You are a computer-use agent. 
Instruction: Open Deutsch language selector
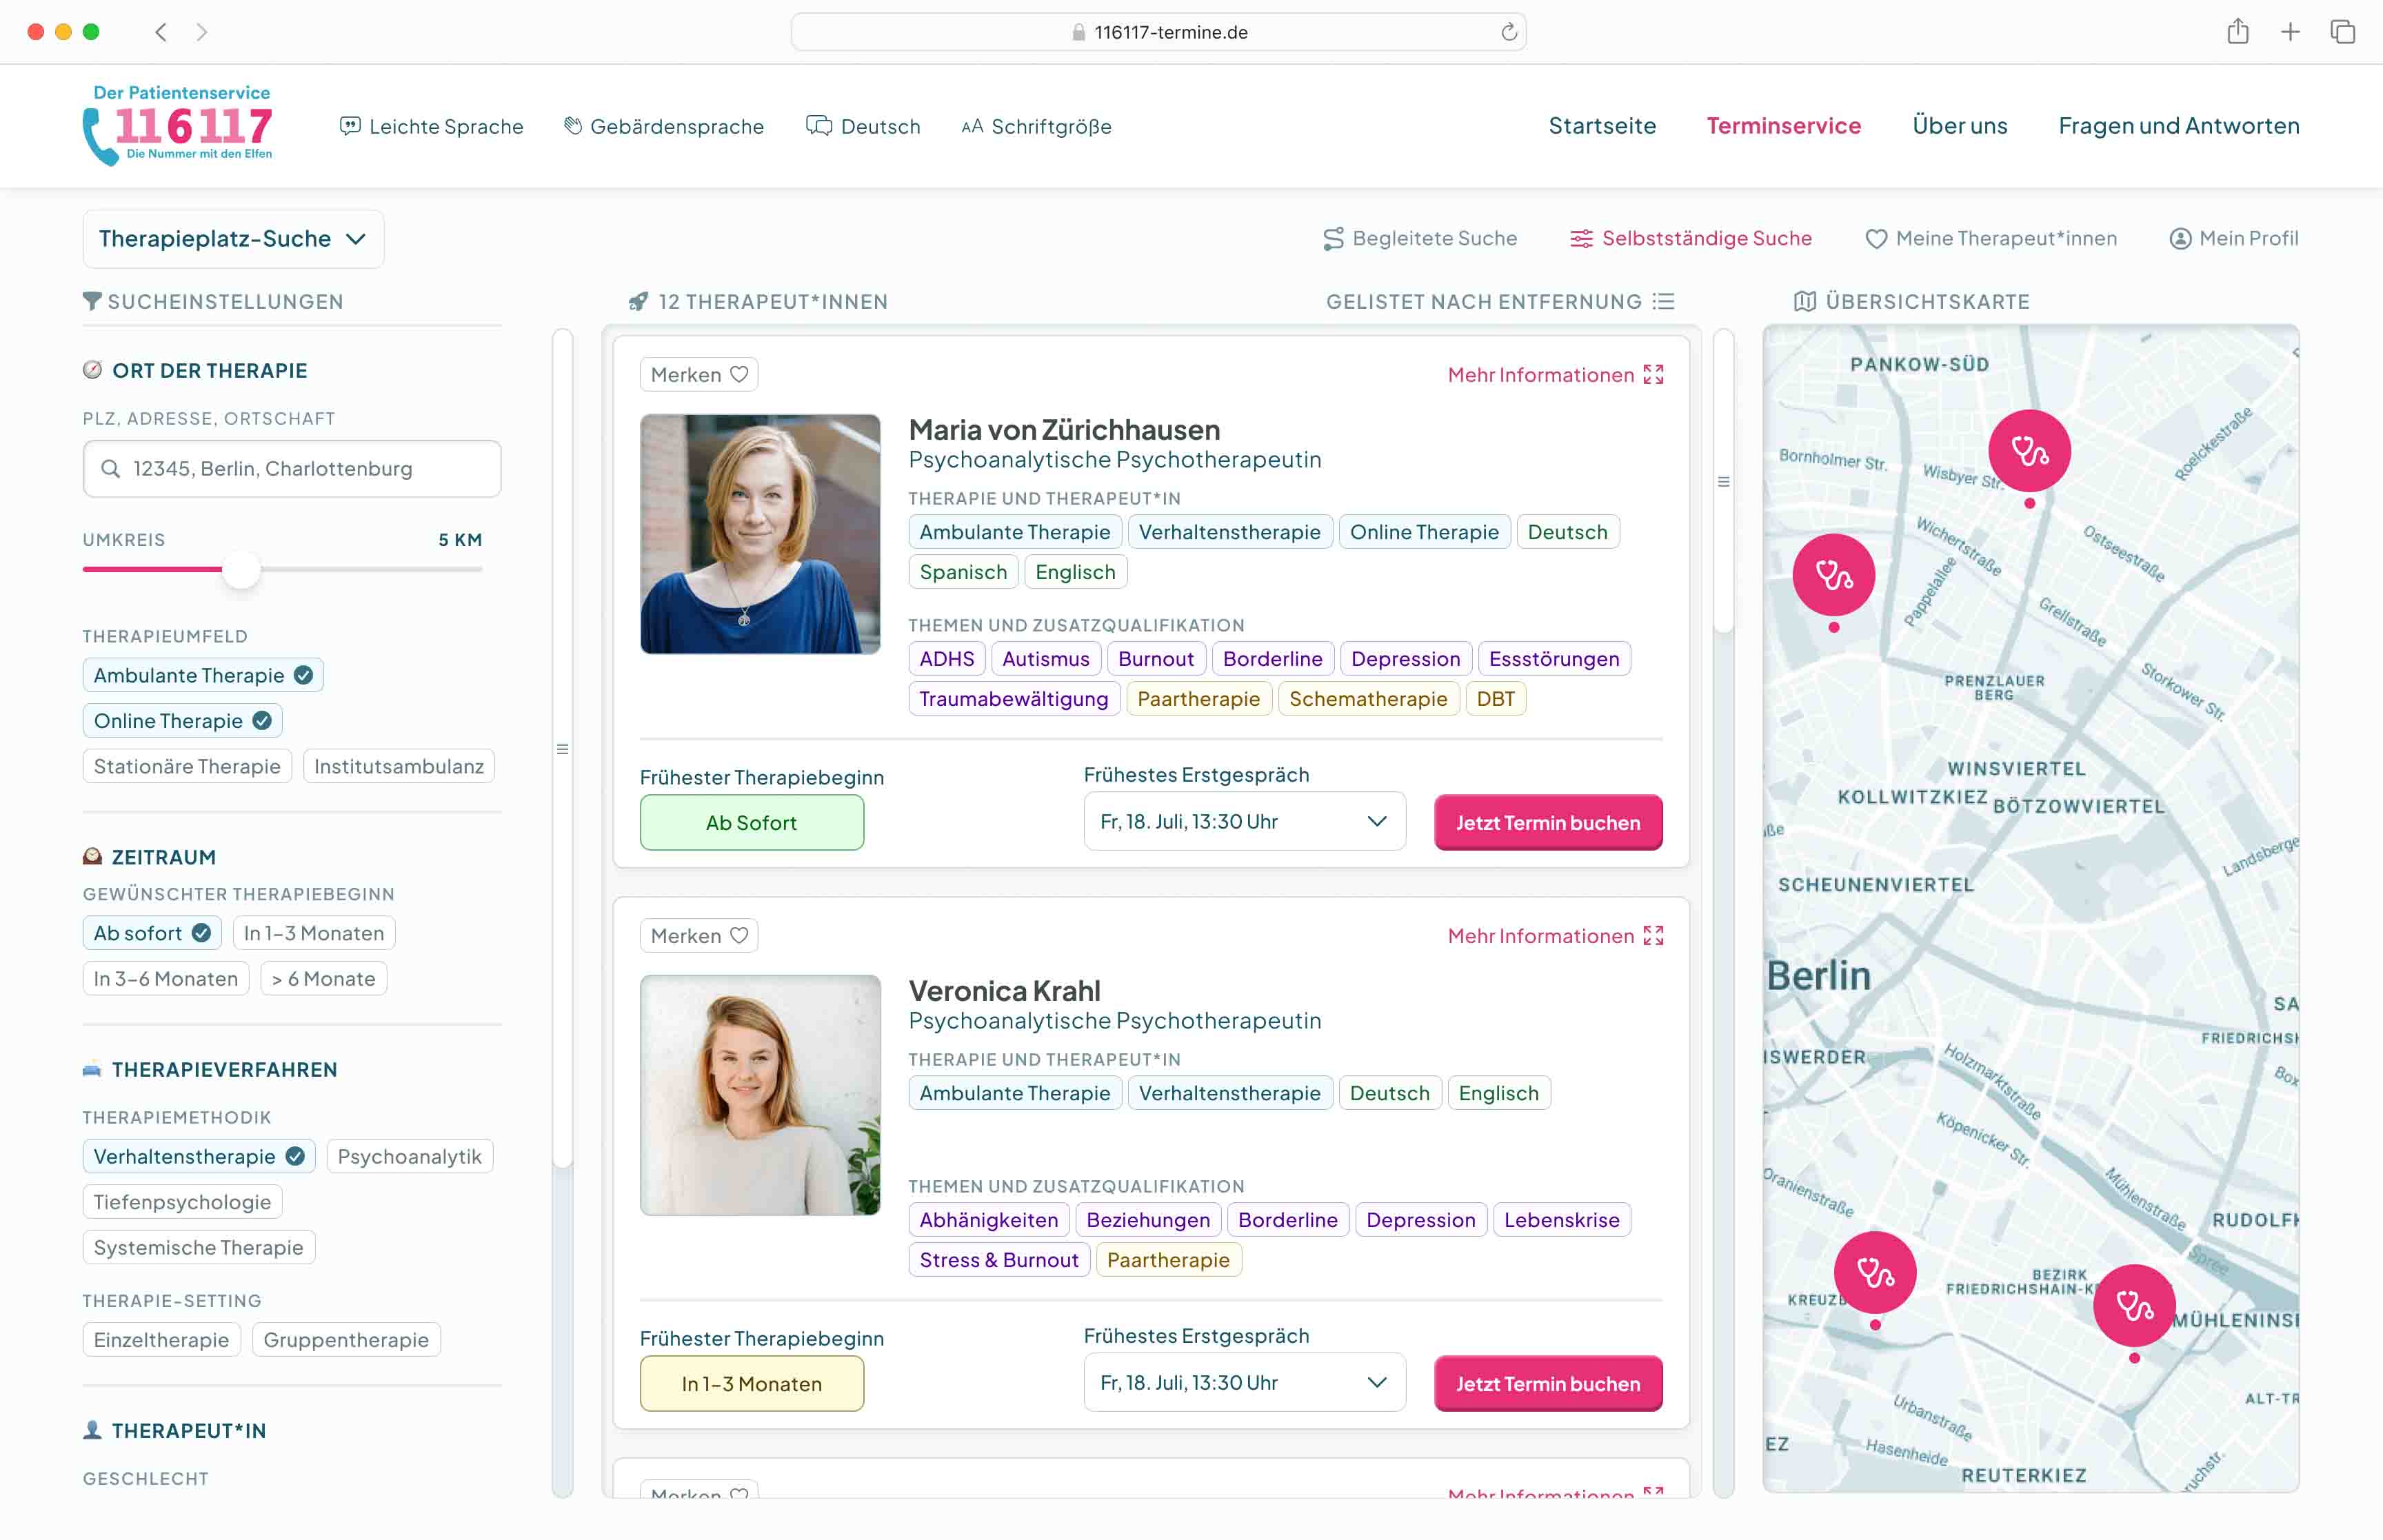[x=863, y=126]
